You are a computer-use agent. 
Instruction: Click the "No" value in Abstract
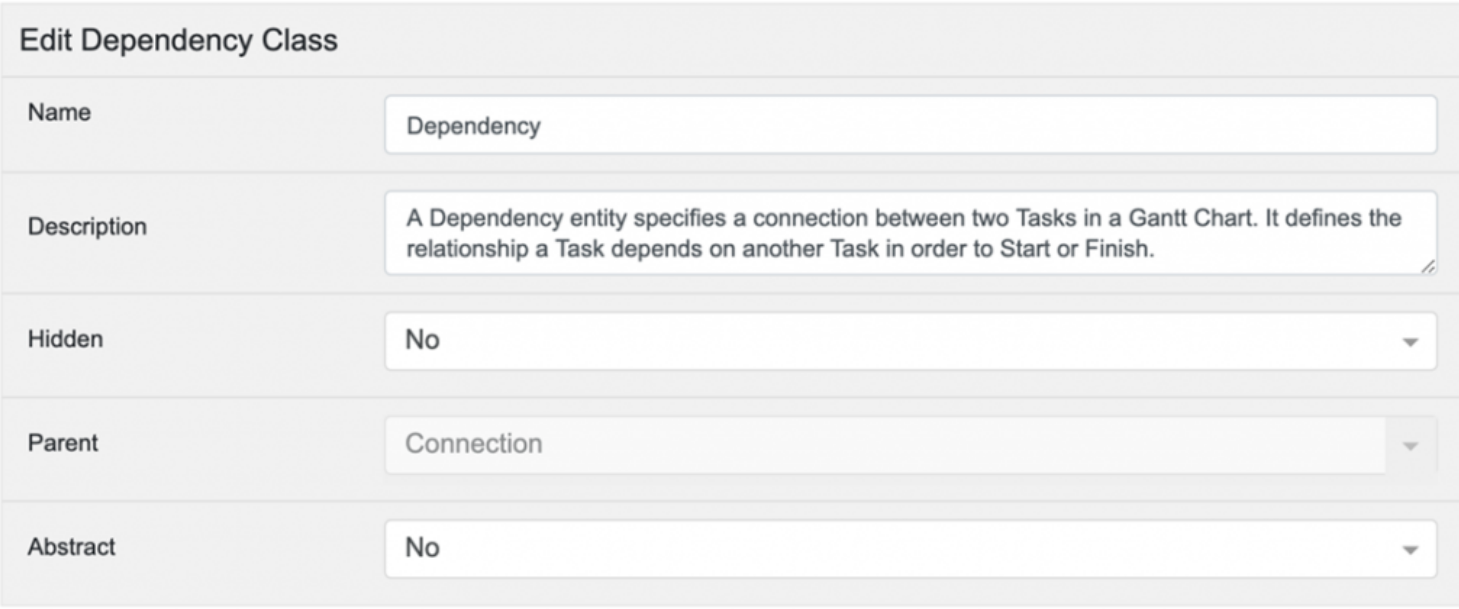[422, 548]
